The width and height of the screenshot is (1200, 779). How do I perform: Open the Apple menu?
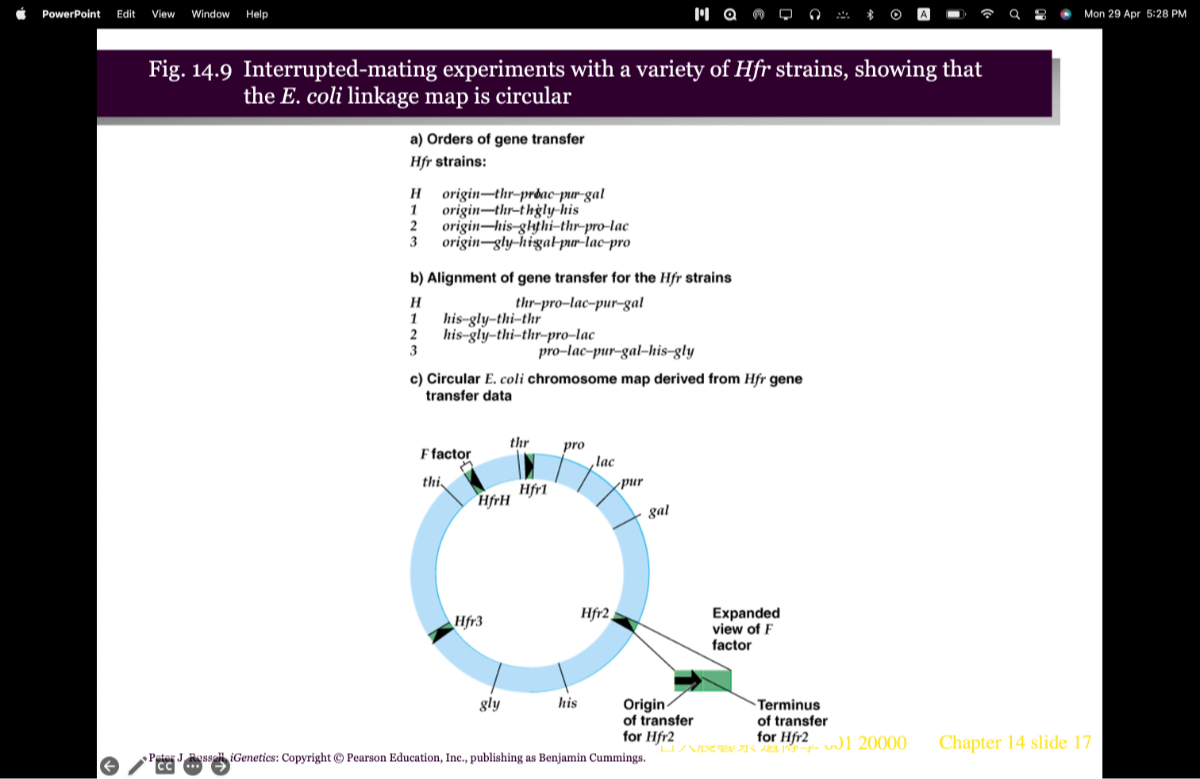click(20, 14)
